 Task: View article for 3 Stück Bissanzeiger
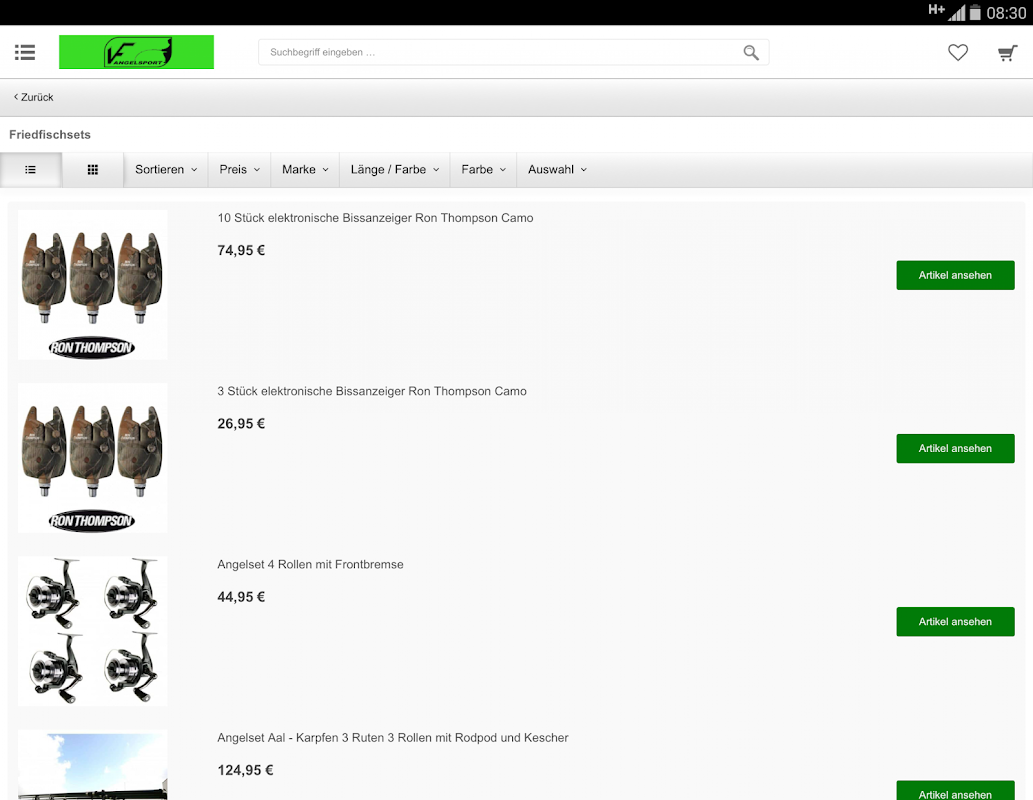point(955,448)
